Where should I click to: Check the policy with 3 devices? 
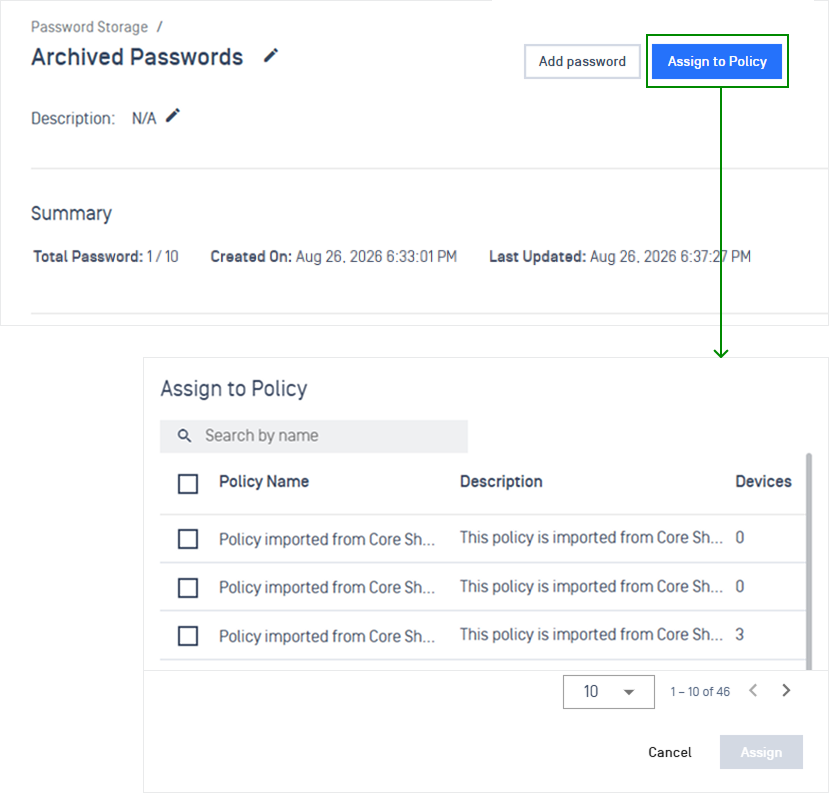pos(188,636)
